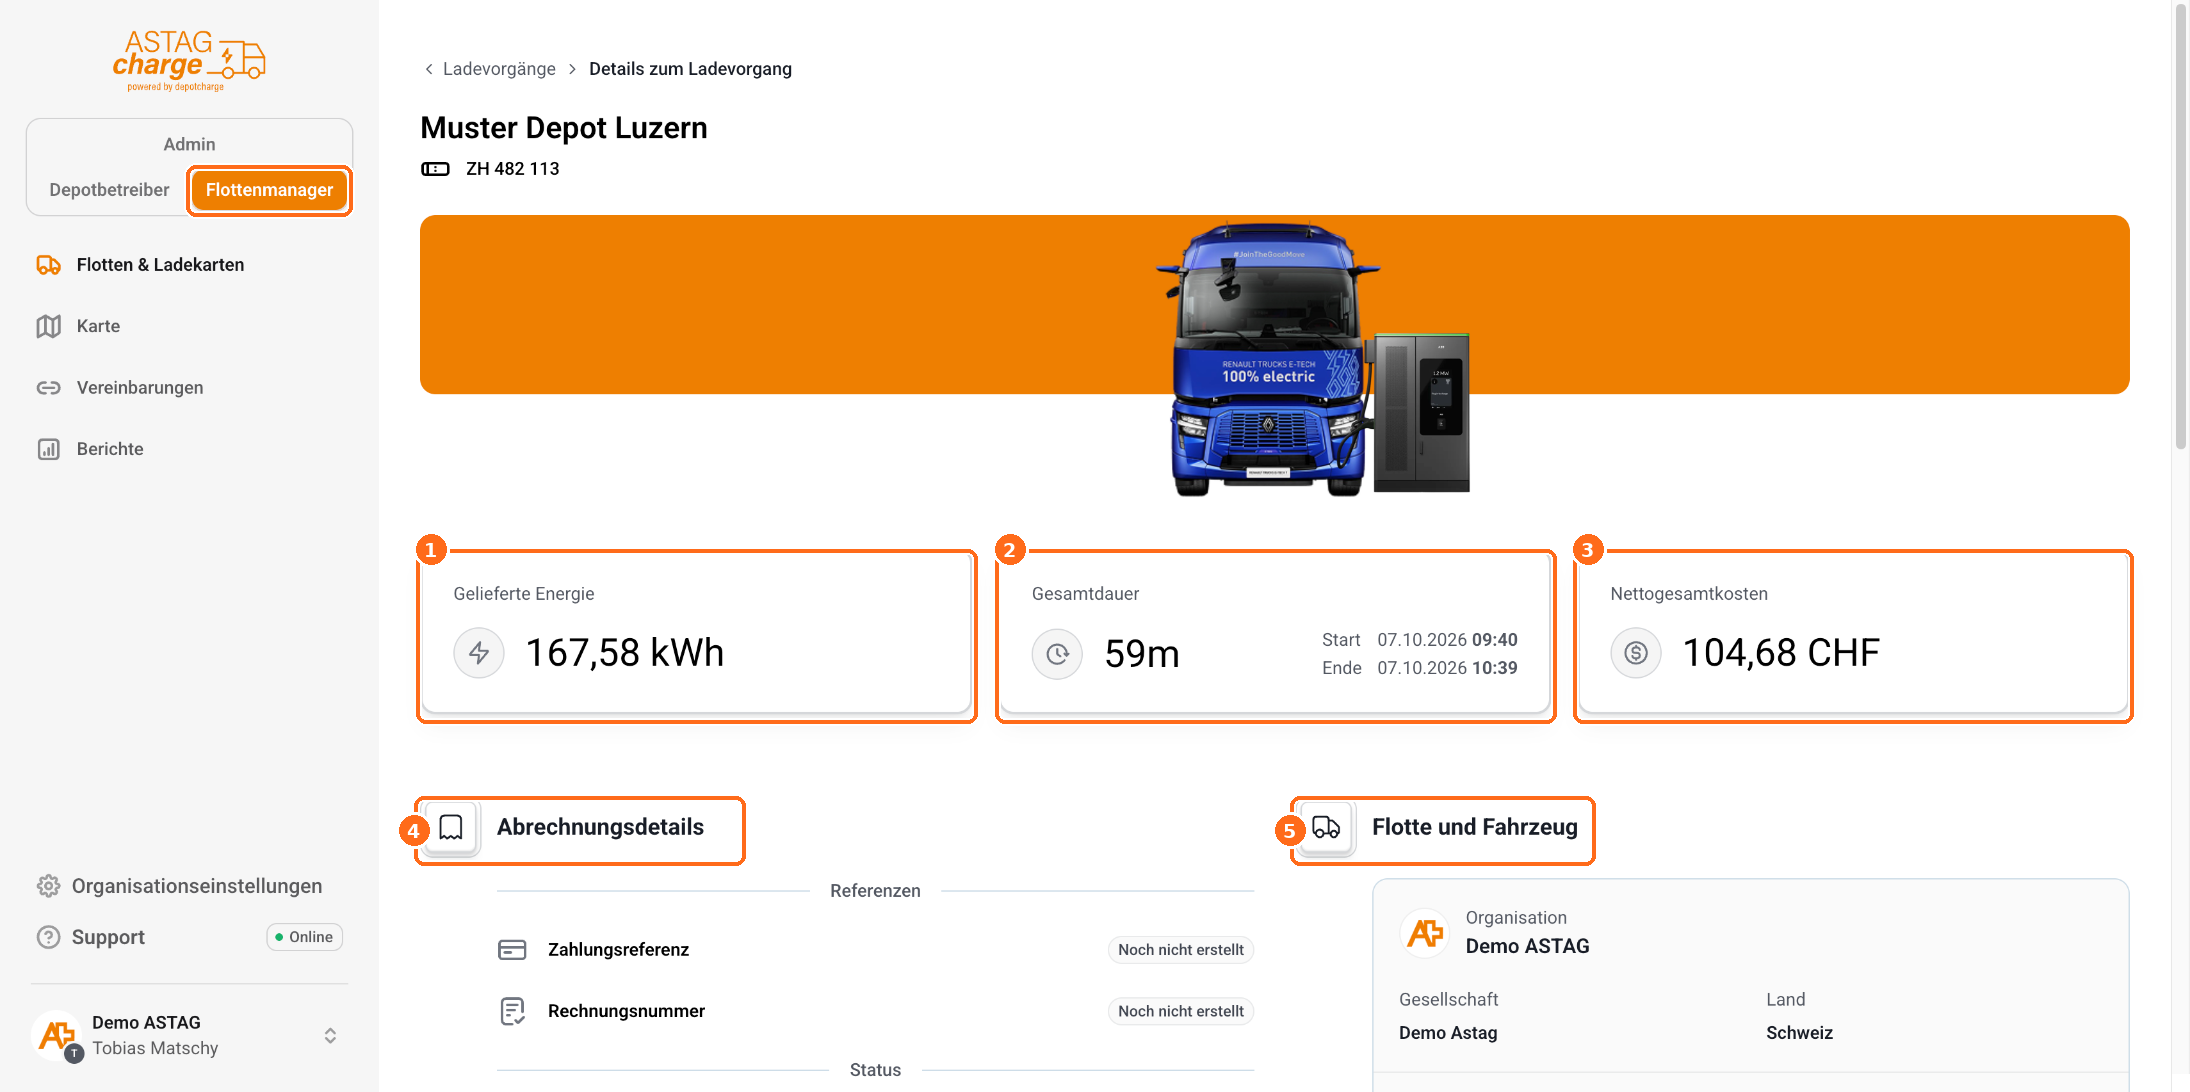Click the '104,68 CHF' value
The image size is (2190, 1092).
click(1781, 653)
